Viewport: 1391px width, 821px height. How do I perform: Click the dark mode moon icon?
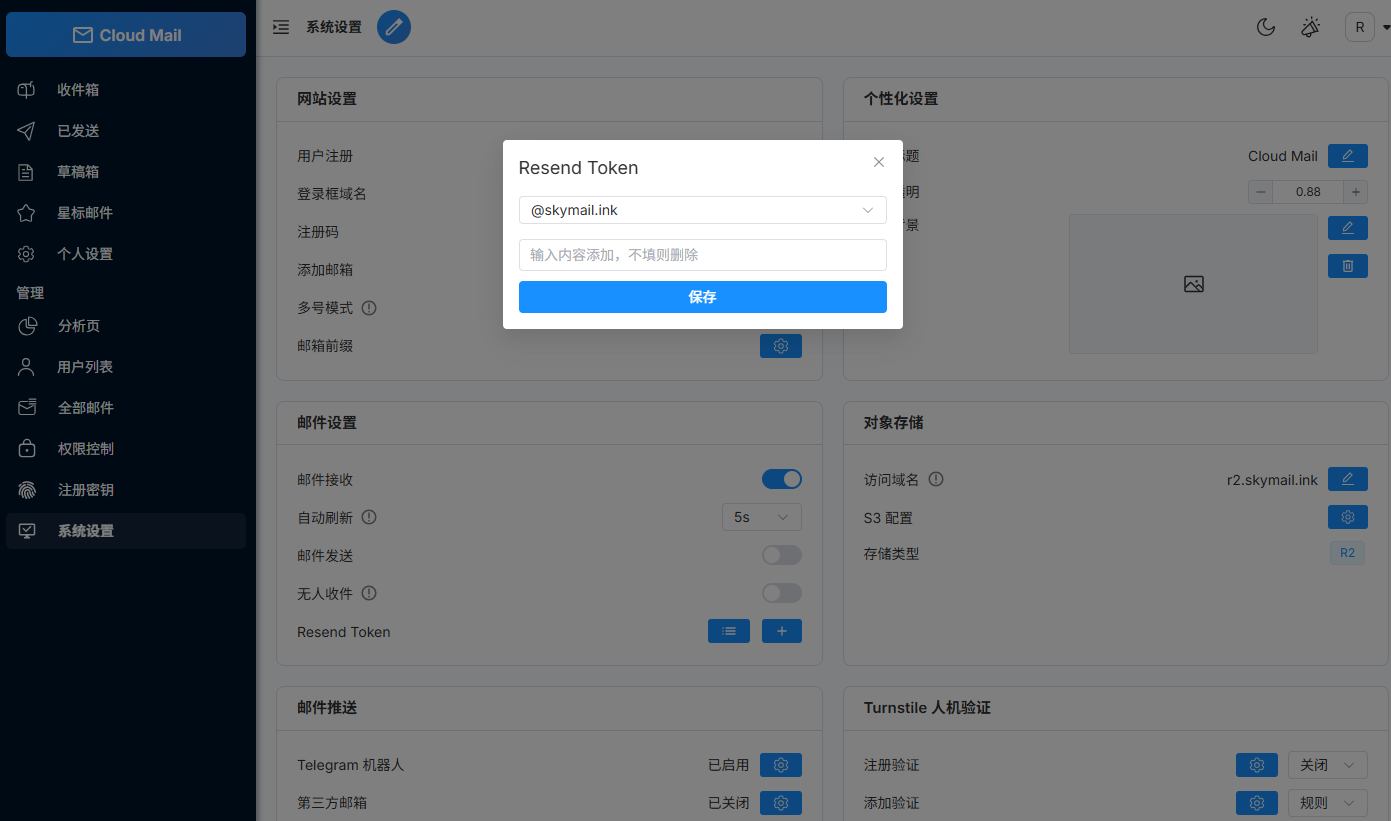point(1266,27)
